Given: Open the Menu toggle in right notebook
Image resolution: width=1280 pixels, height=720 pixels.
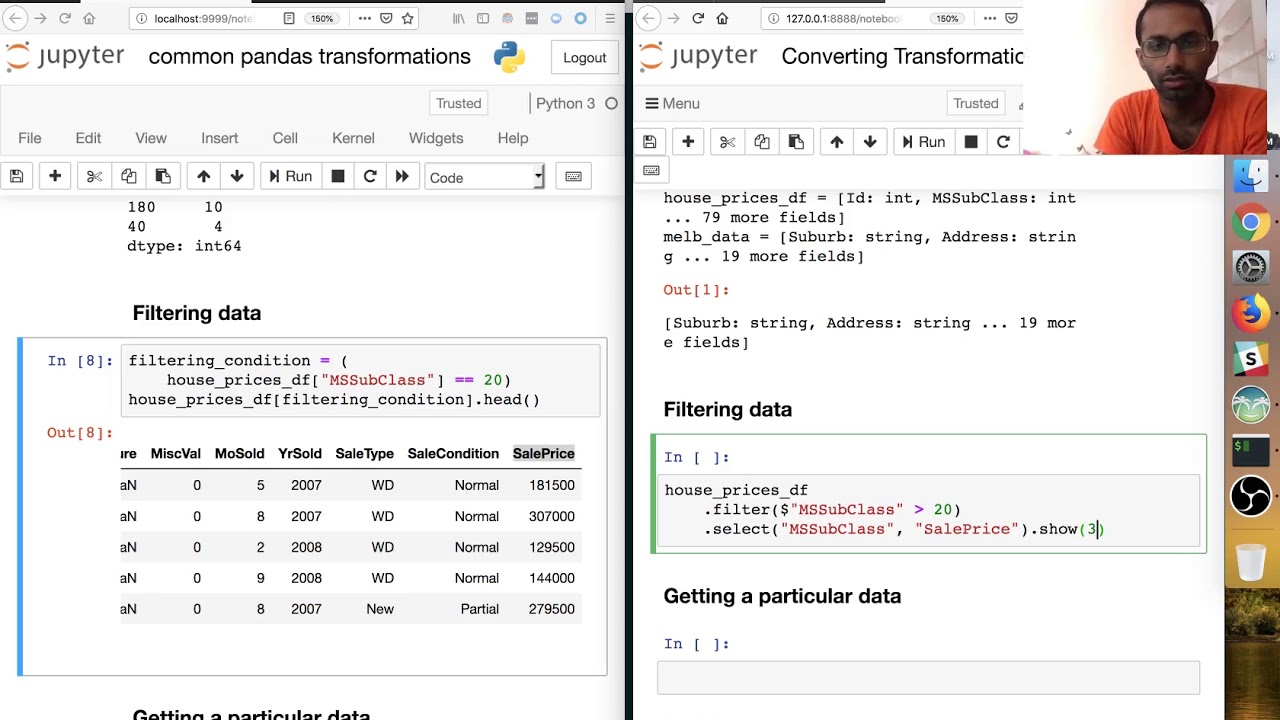Looking at the screenshot, I should [x=672, y=103].
